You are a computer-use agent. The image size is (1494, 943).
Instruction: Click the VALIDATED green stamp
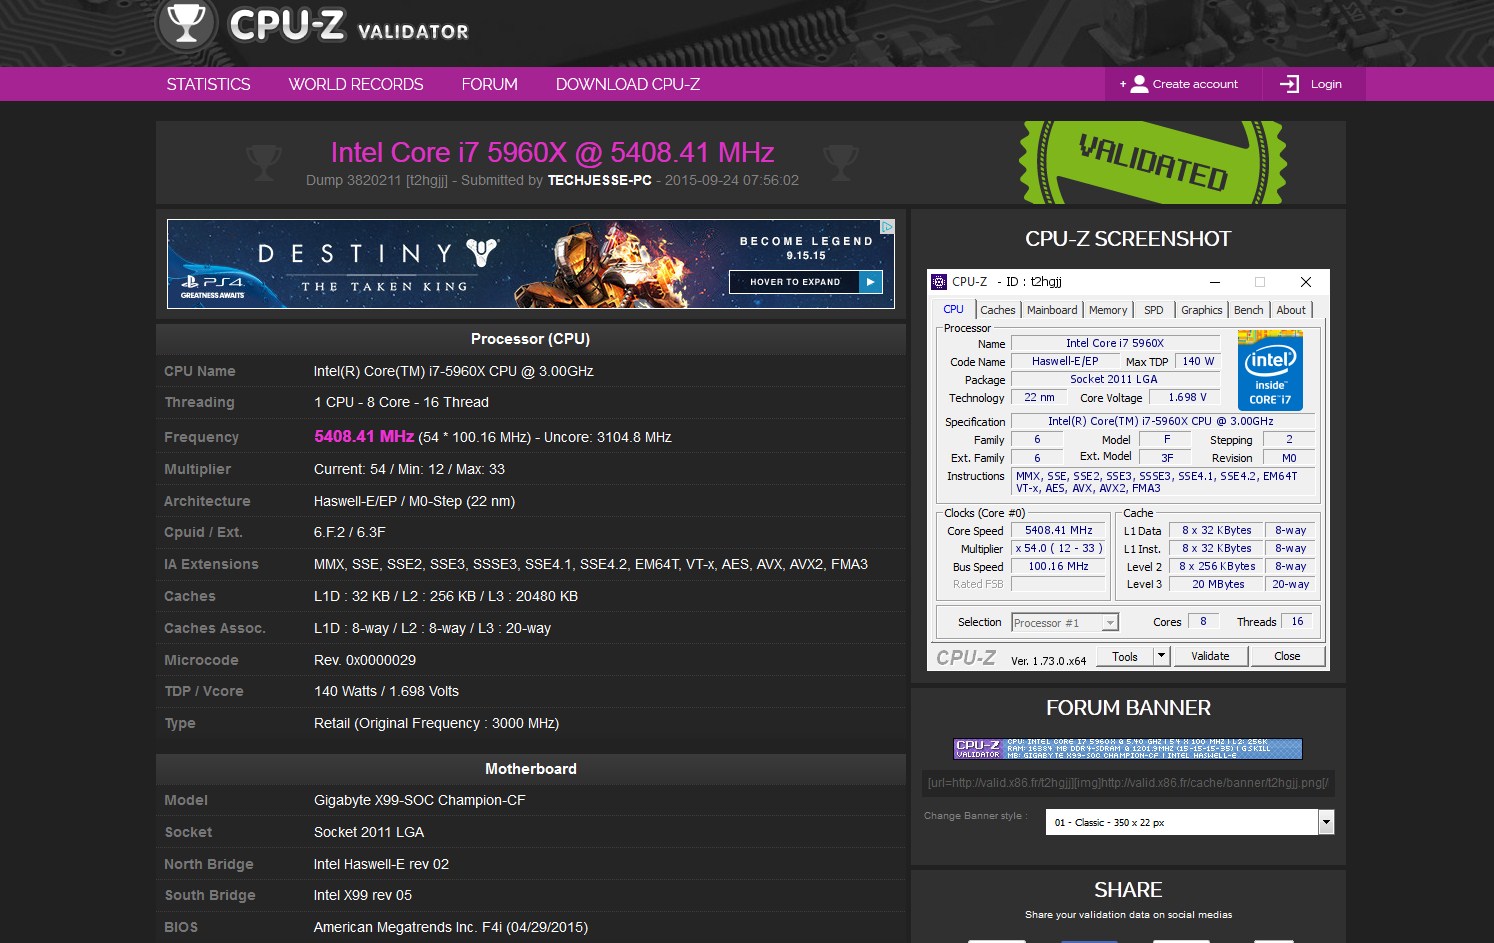point(1153,163)
